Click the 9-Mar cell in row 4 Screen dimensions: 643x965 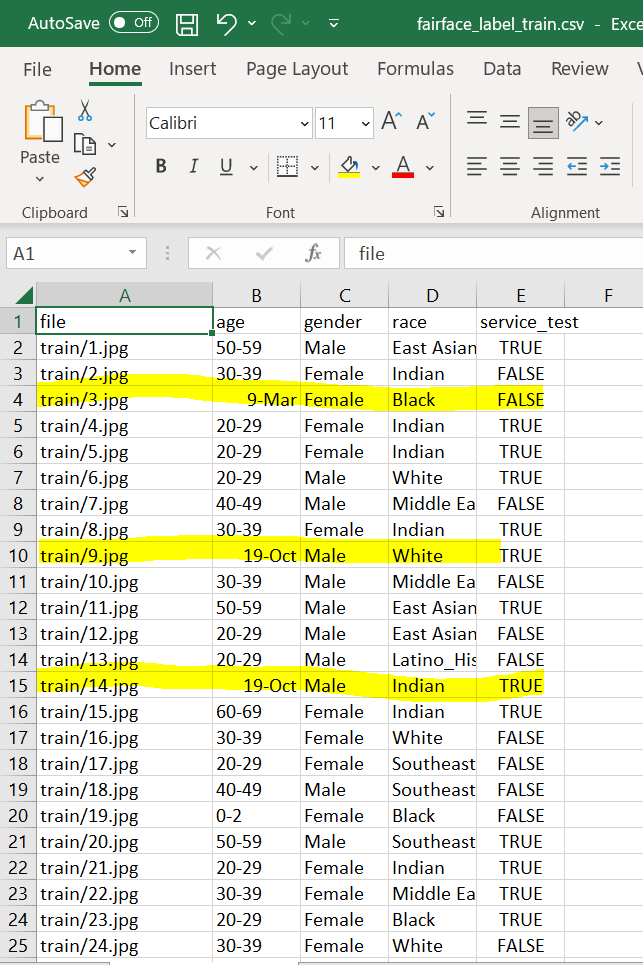[x=257, y=400]
